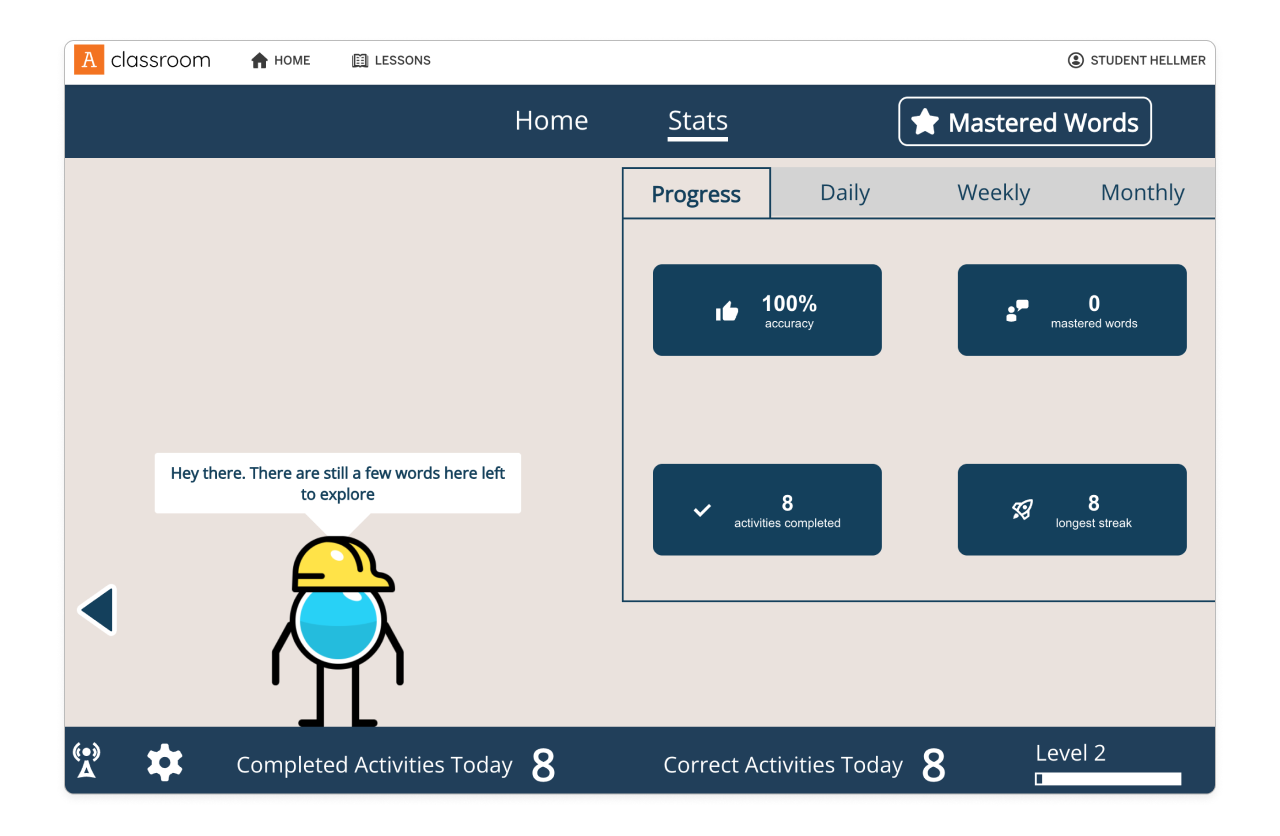Click the orange classroom logo
Viewport: 1280px width, 836px height.
89,59
